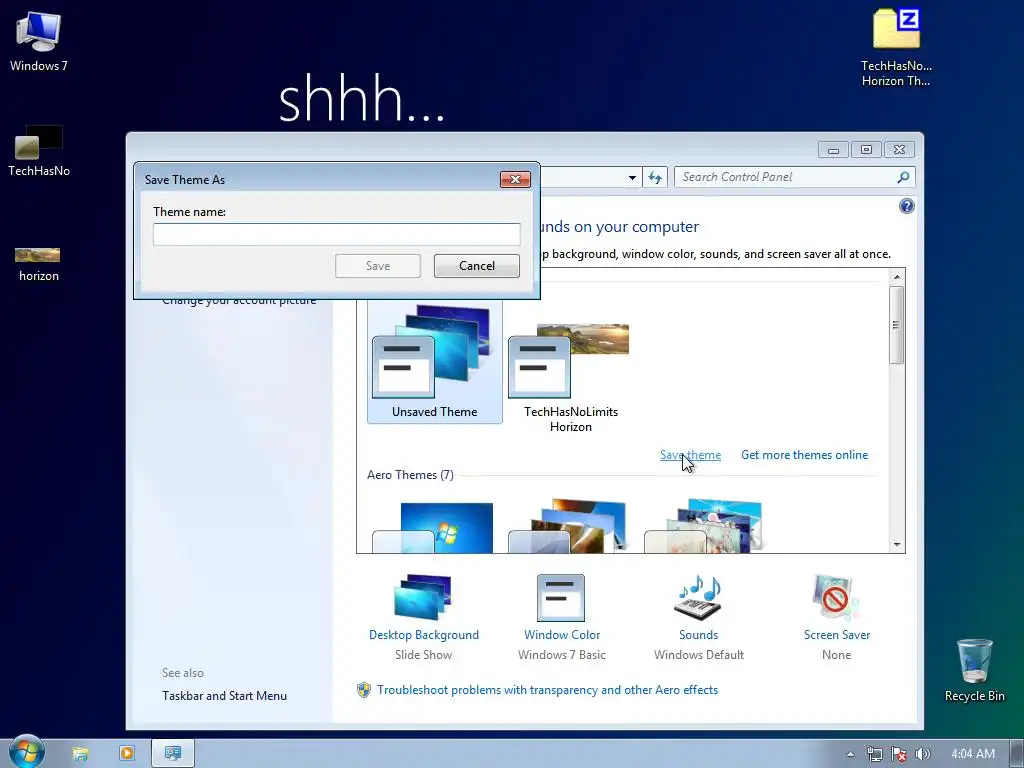Click the Show desktop strip

1017,754
